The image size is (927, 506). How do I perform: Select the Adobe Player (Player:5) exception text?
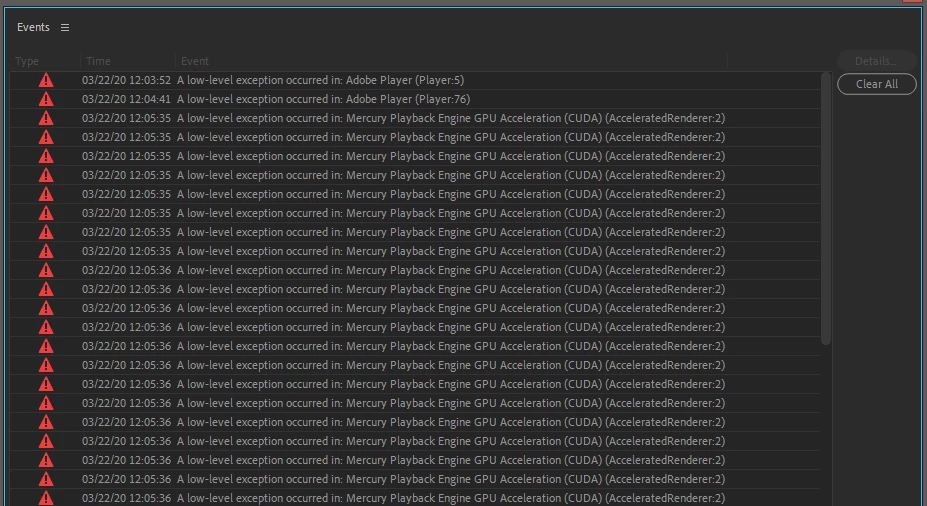[x=320, y=80]
